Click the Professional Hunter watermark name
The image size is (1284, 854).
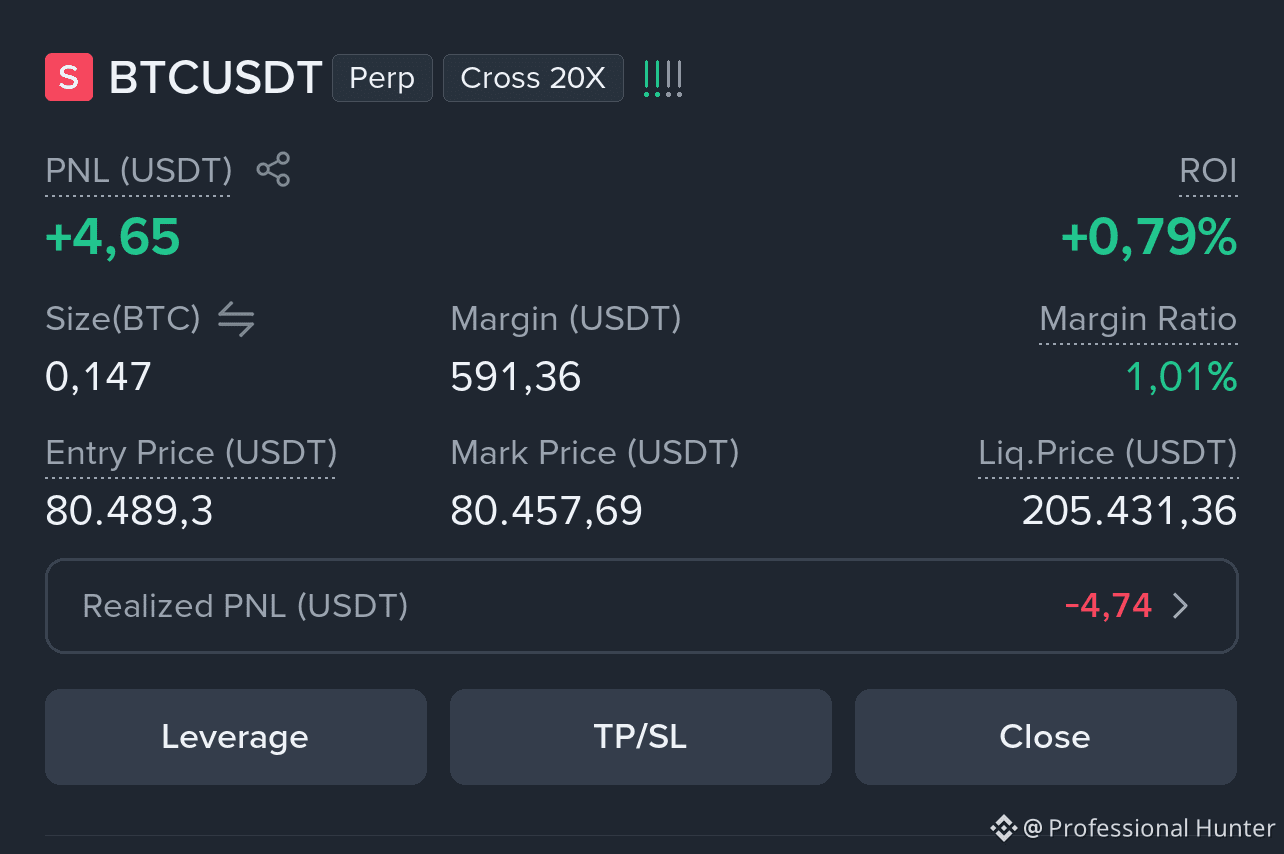1162,828
